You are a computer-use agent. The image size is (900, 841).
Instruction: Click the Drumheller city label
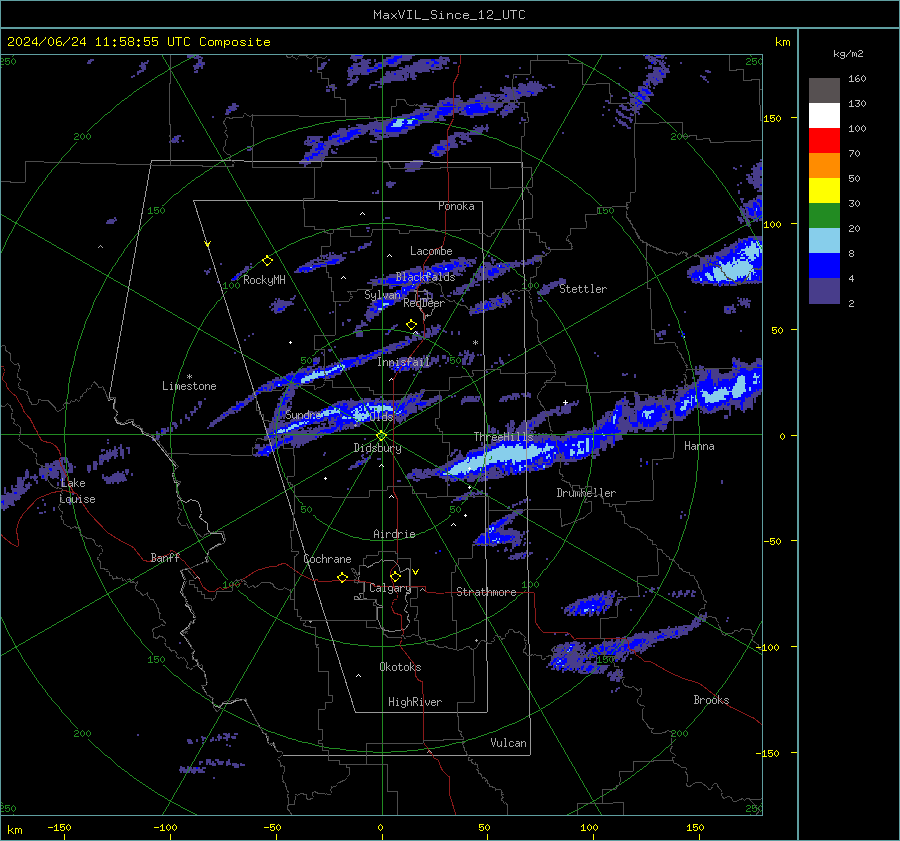tap(586, 493)
